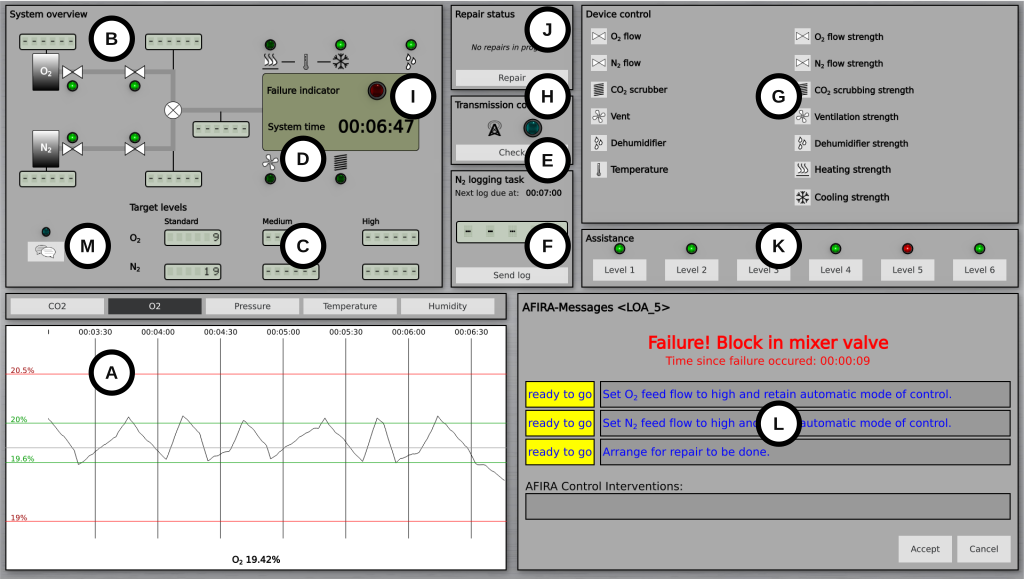Click the circular mixer valve symbol
The width and height of the screenshot is (1024, 579).
click(173, 110)
